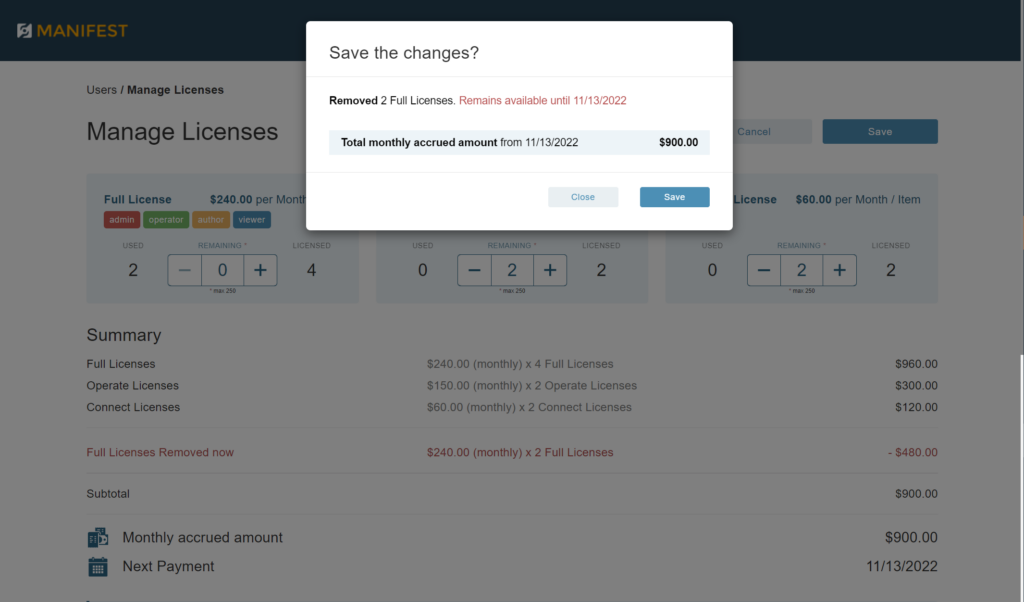Click minus on the middle license stepper
Image resolution: width=1024 pixels, height=602 pixels.
click(x=474, y=270)
